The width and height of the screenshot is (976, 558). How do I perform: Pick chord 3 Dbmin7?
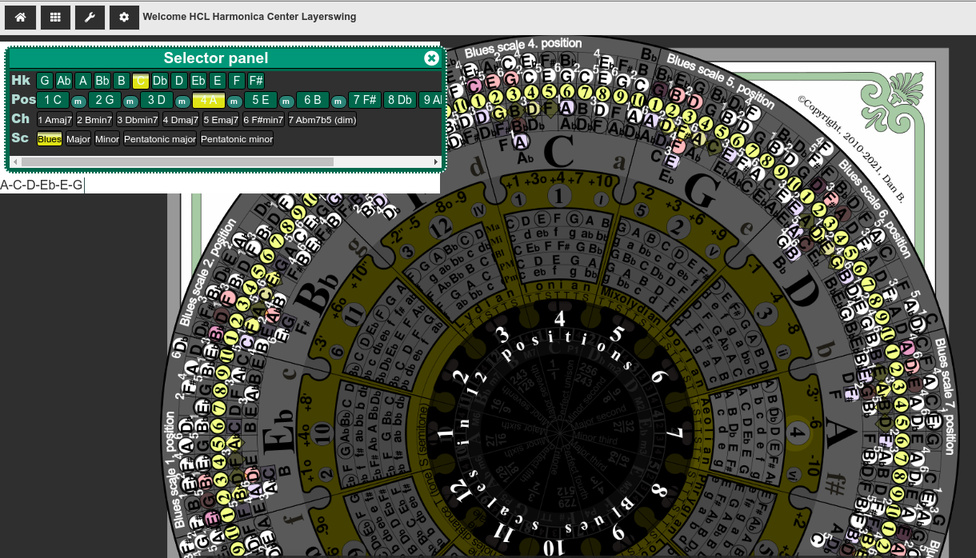[138, 120]
